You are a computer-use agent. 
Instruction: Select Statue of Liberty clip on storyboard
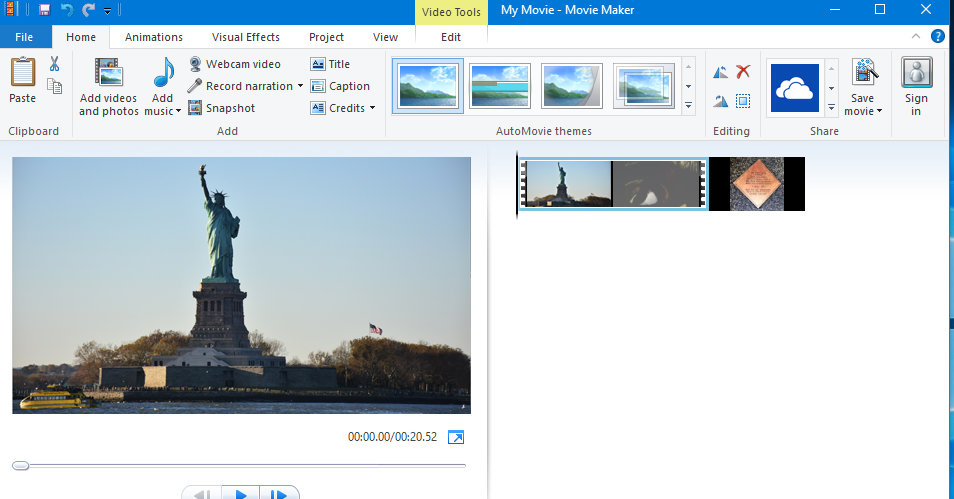click(x=566, y=184)
